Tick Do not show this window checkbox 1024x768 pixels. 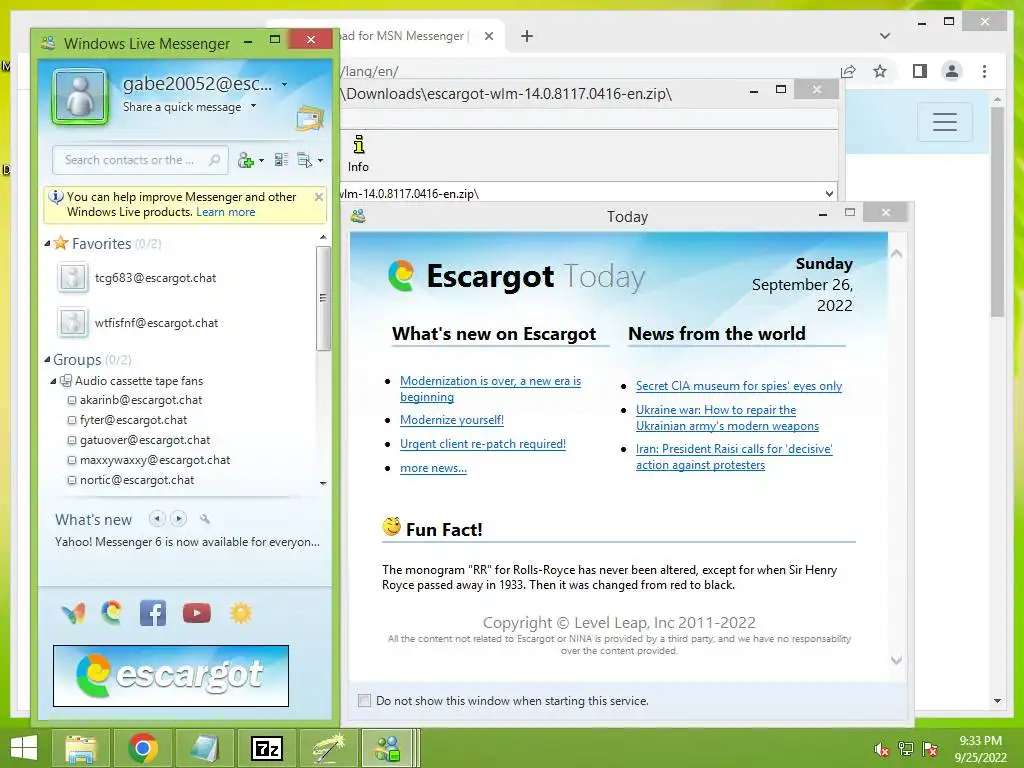click(364, 701)
